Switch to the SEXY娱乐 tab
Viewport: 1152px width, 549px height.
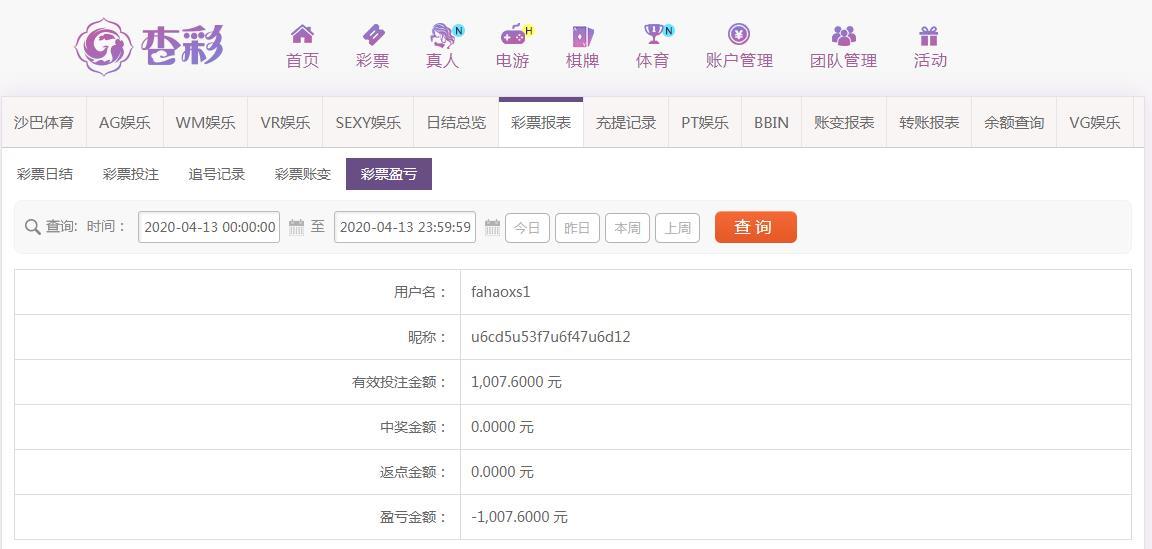coord(368,123)
